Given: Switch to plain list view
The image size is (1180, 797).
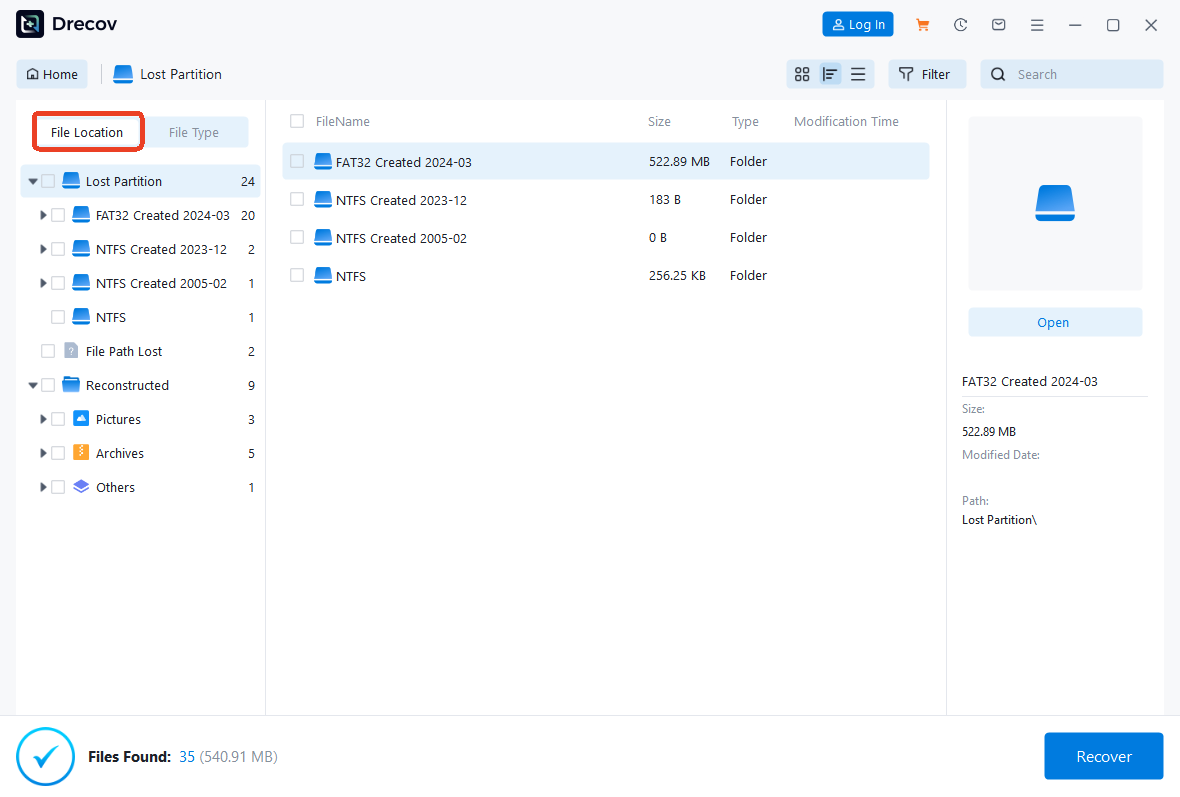Looking at the screenshot, I should [x=858, y=74].
